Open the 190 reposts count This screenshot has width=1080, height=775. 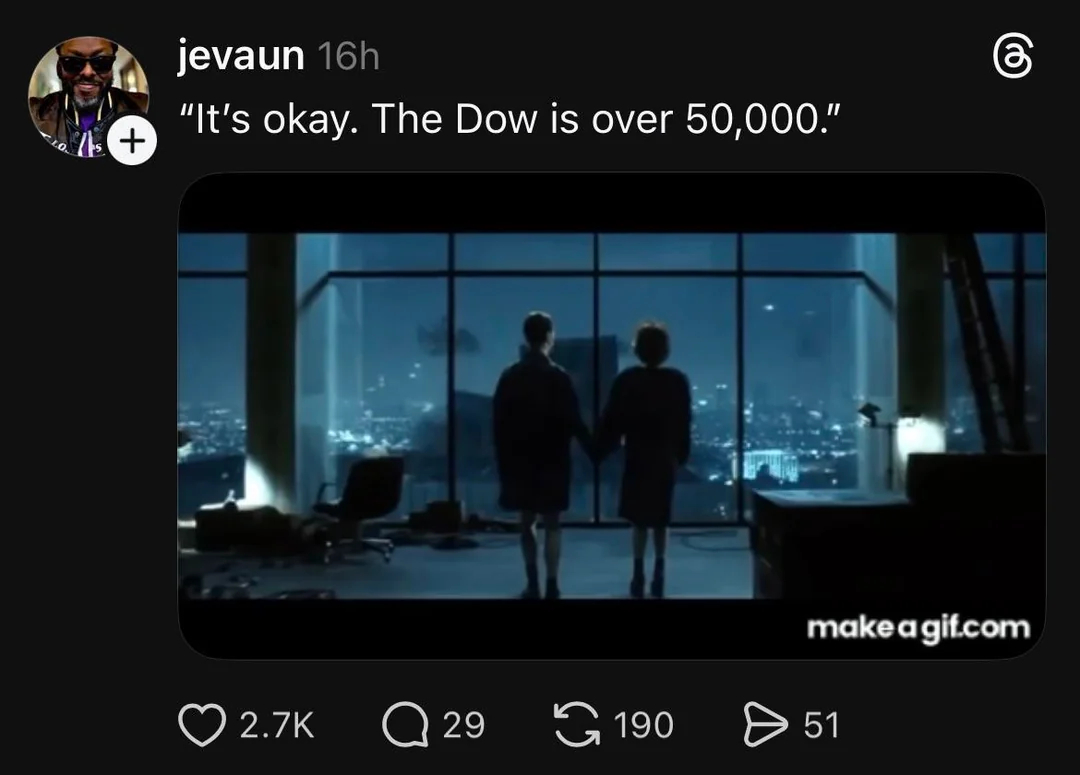pos(643,725)
